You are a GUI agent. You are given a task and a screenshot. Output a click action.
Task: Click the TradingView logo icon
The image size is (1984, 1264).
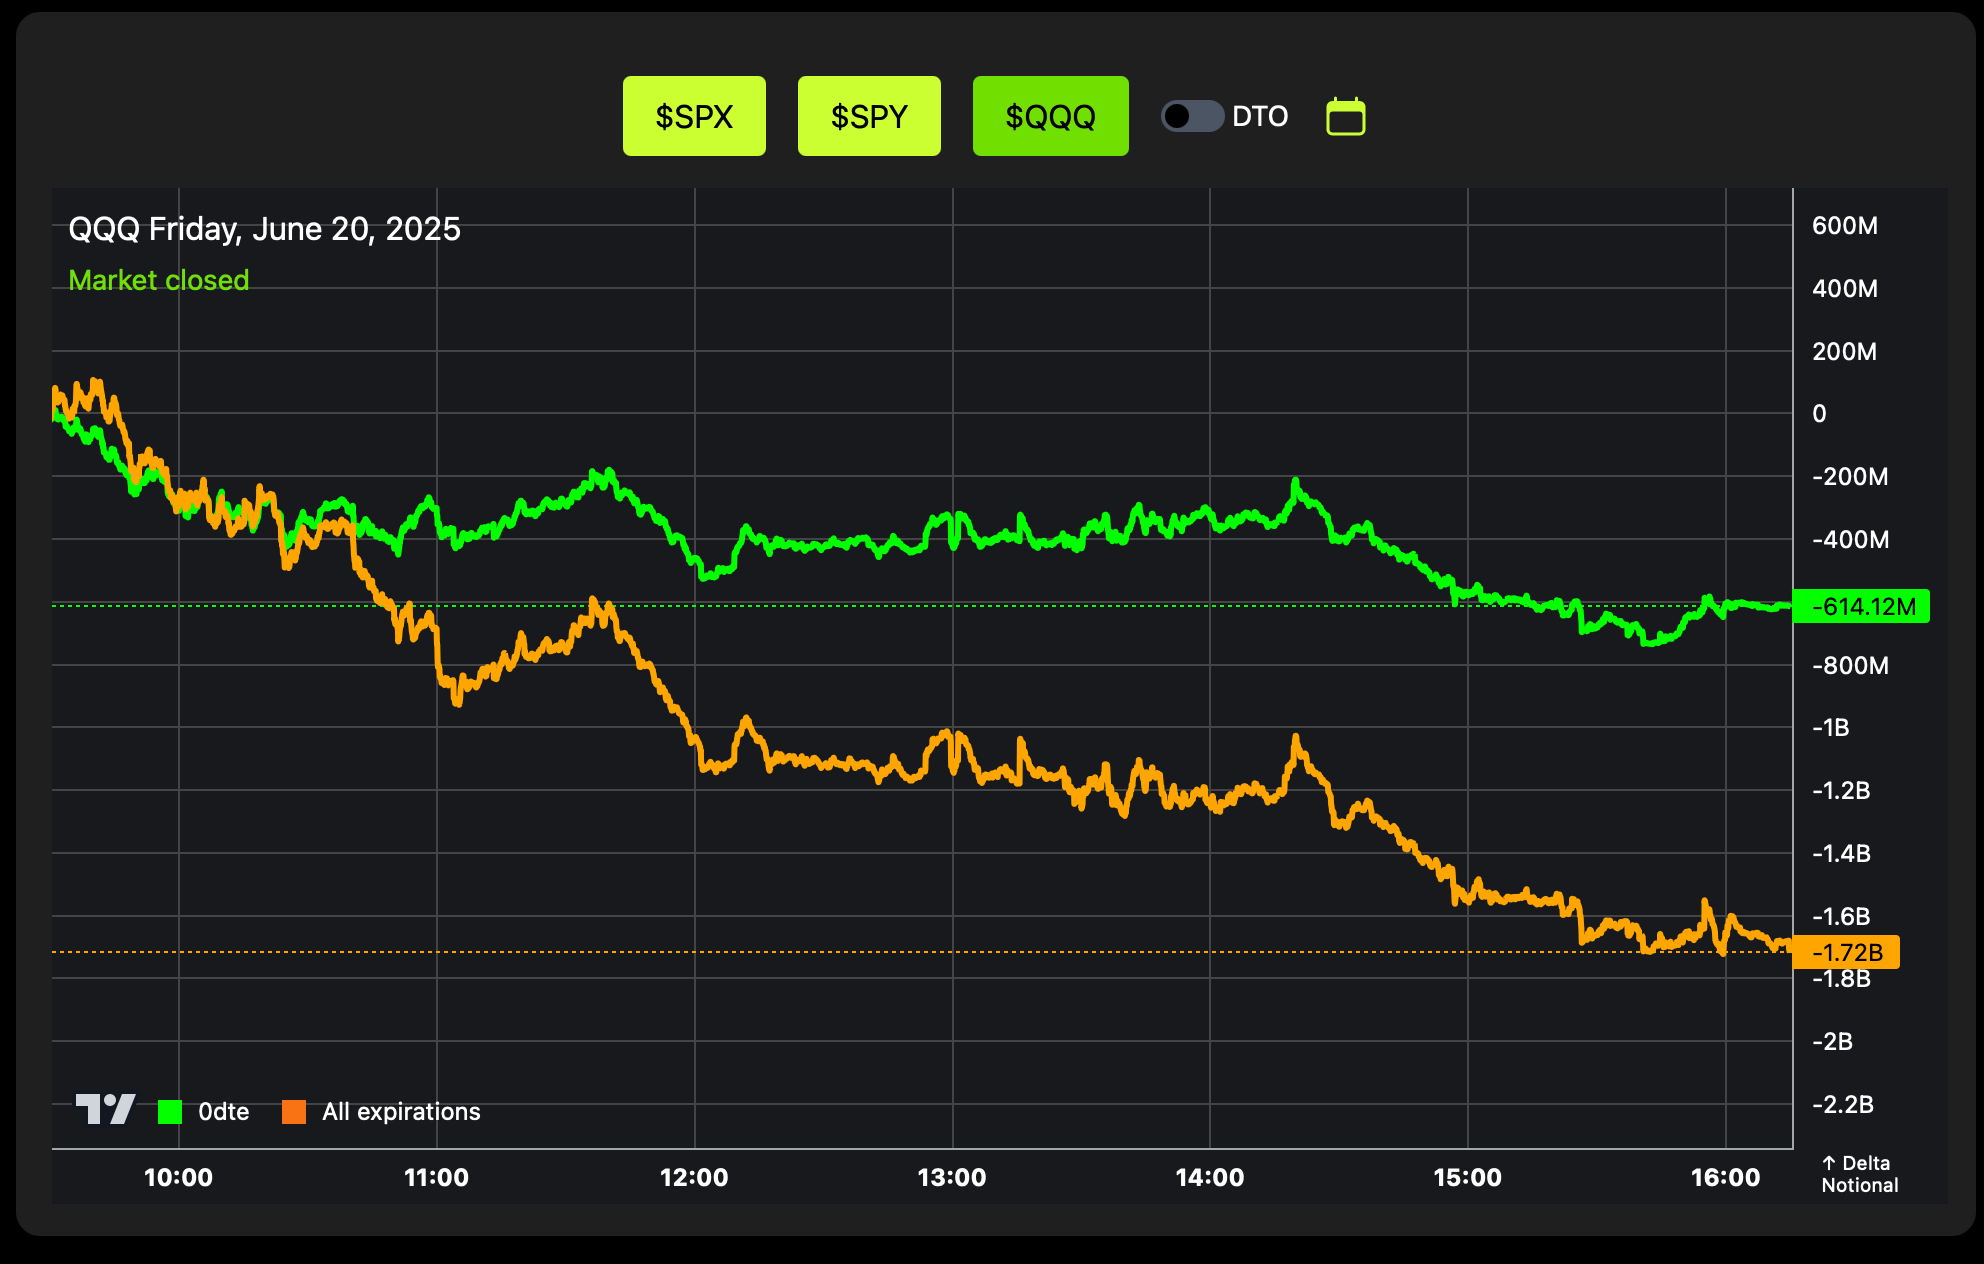(105, 1109)
